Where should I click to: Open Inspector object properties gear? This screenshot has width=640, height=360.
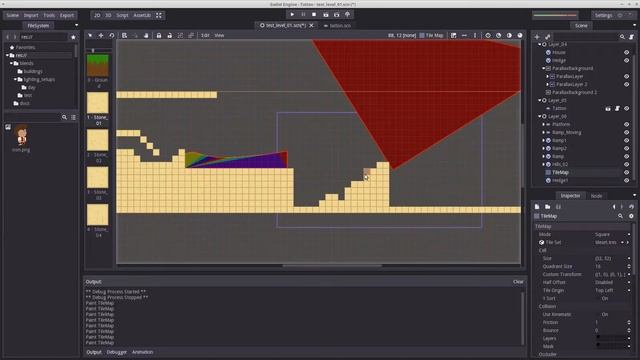coord(631,216)
